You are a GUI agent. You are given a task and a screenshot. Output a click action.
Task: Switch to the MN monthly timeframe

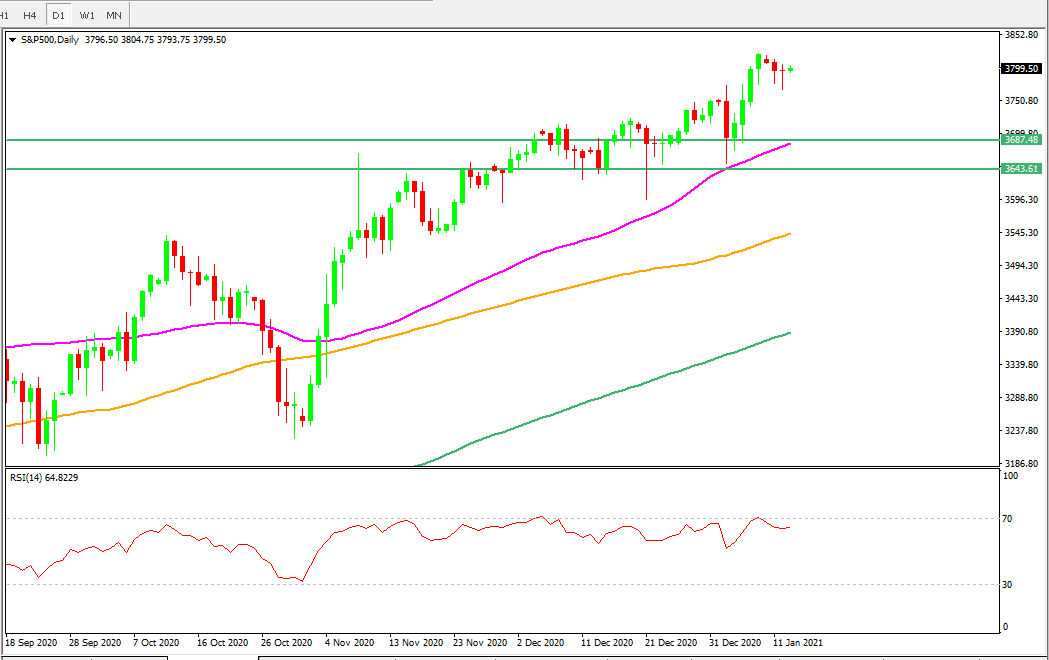(113, 15)
